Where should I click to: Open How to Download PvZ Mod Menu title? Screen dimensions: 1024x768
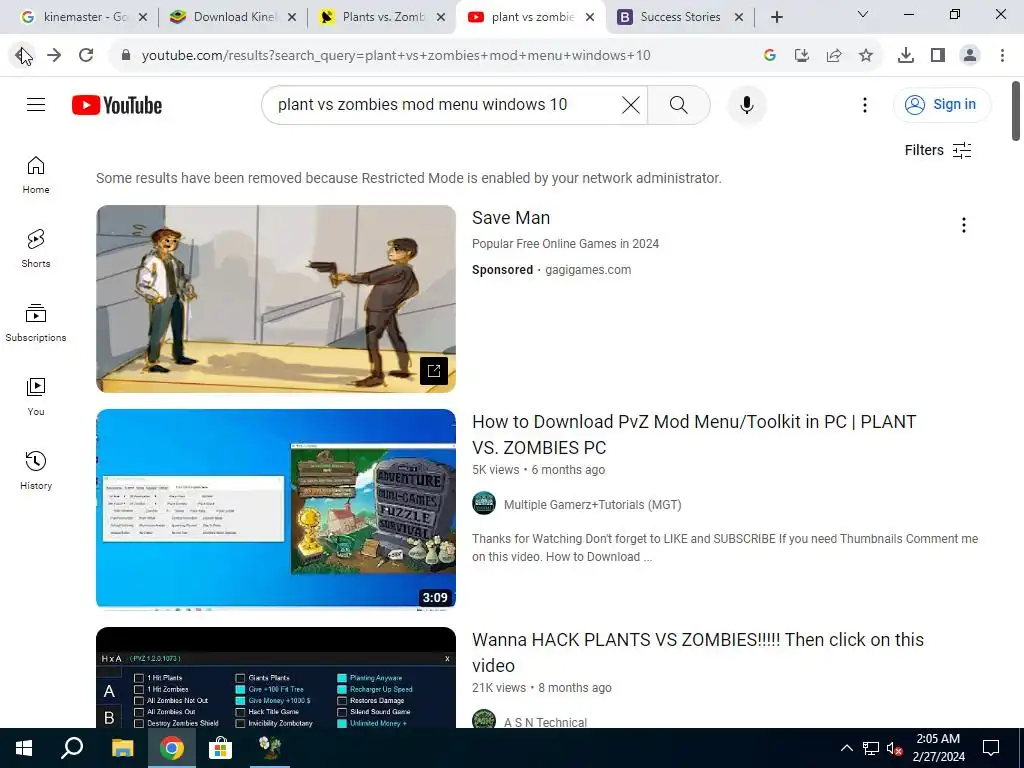click(x=694, y=434)
